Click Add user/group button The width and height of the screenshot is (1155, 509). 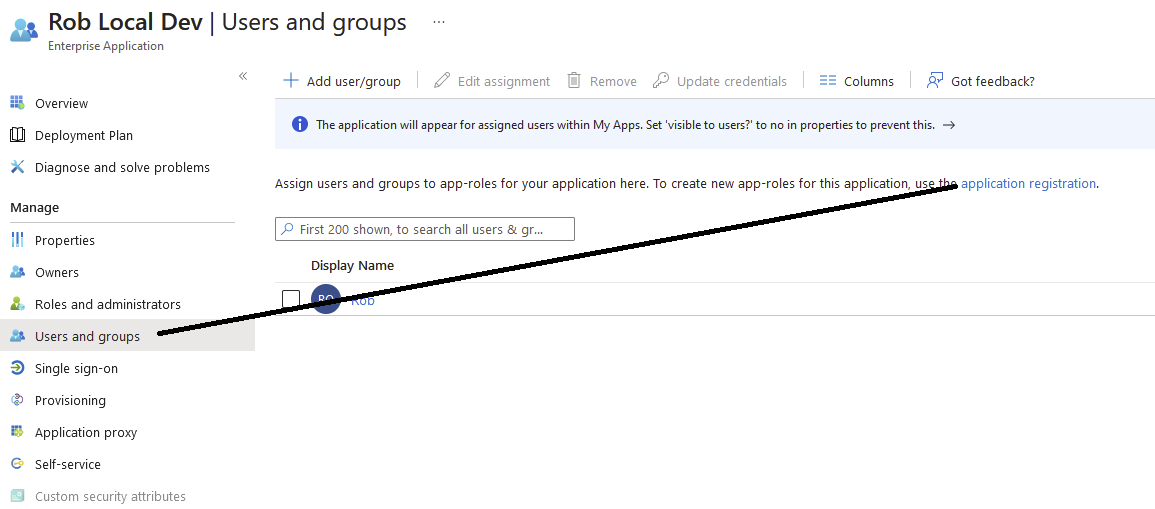click(343, 81)
